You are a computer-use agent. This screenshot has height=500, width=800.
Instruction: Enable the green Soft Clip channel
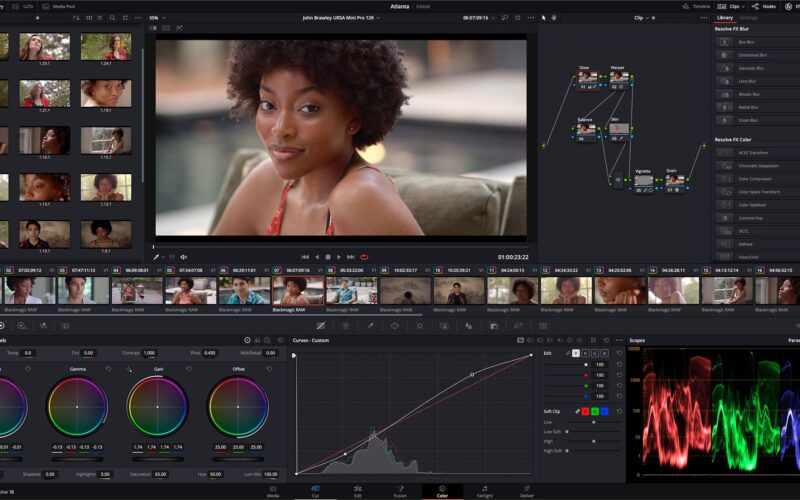pyautogui.click(x=595, y=411)
